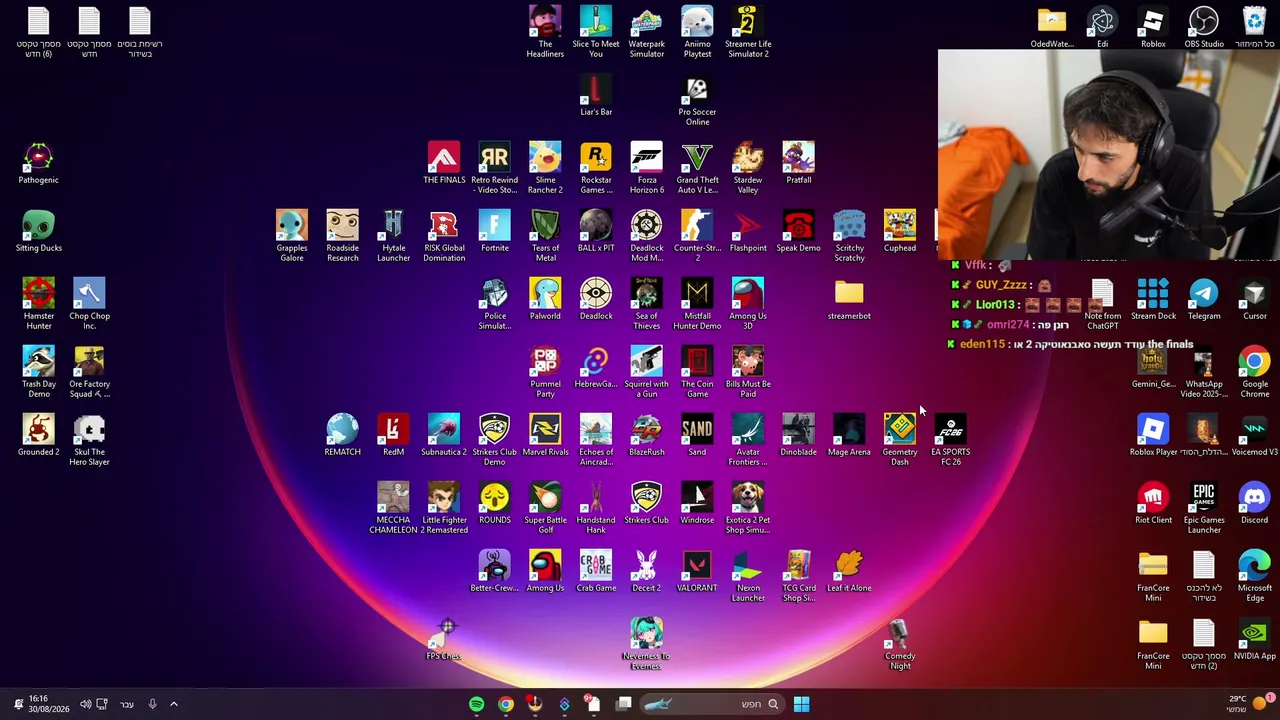The image size is (1280, 720).
Task: Open the REMATCH shortcut
Action: (342, 436)
